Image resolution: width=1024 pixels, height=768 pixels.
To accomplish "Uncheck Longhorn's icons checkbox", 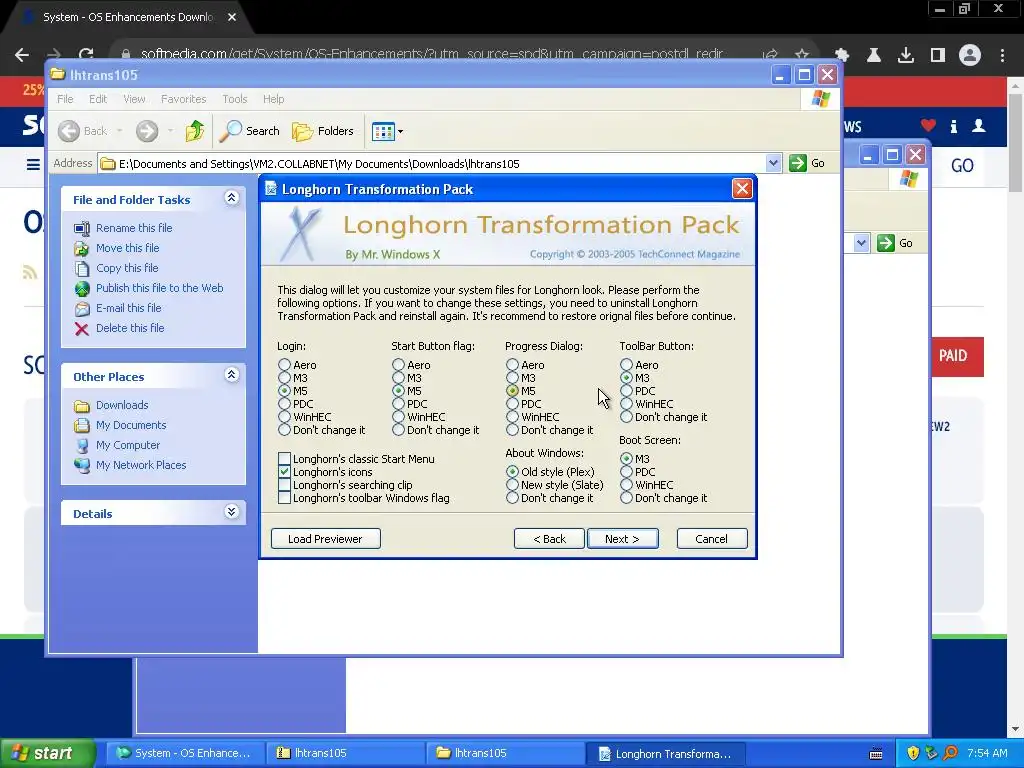I will point(284,472).
